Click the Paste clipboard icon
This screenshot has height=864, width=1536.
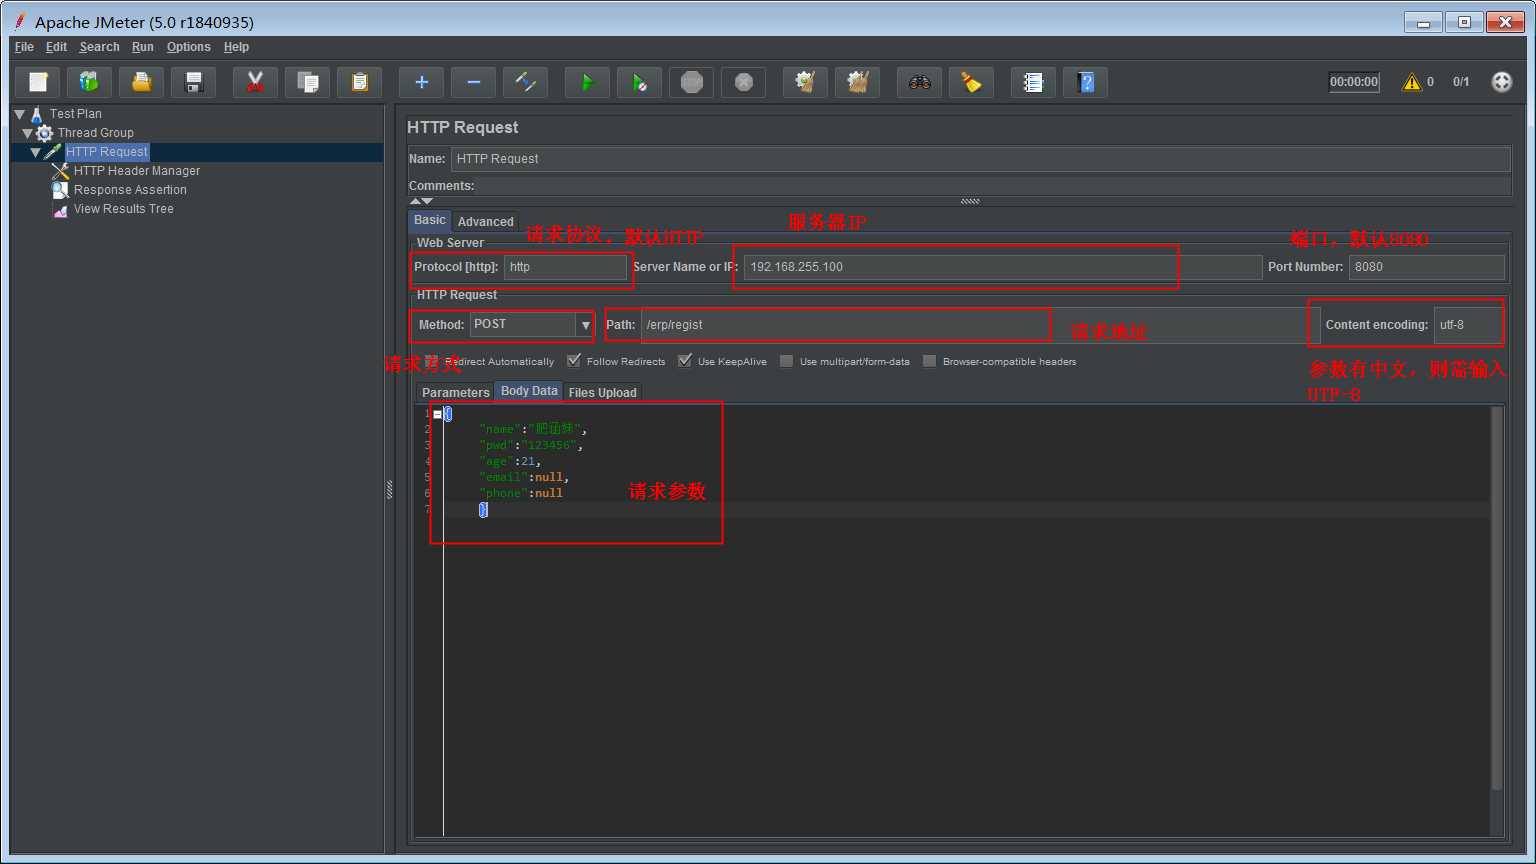[x=359, y=82]
